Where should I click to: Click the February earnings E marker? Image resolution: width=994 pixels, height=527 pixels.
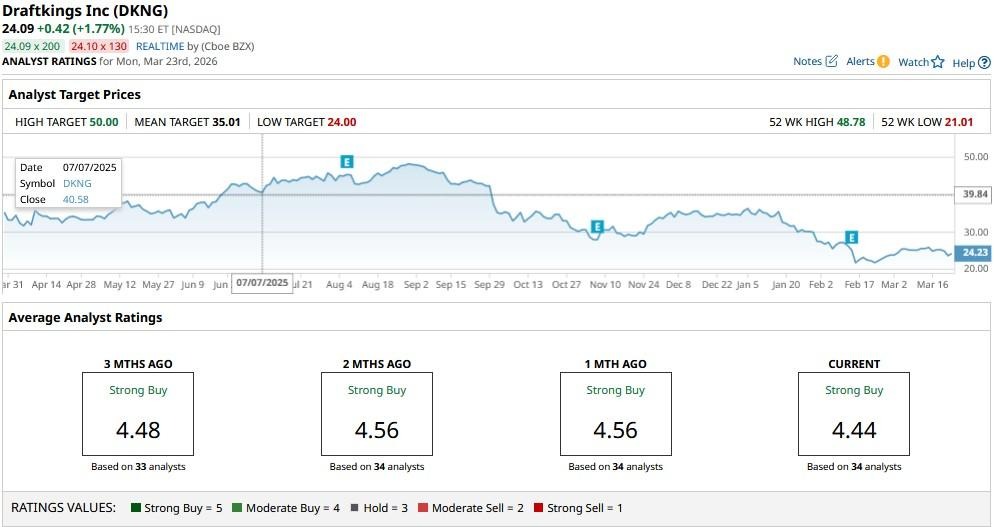(x=851, y=238)
